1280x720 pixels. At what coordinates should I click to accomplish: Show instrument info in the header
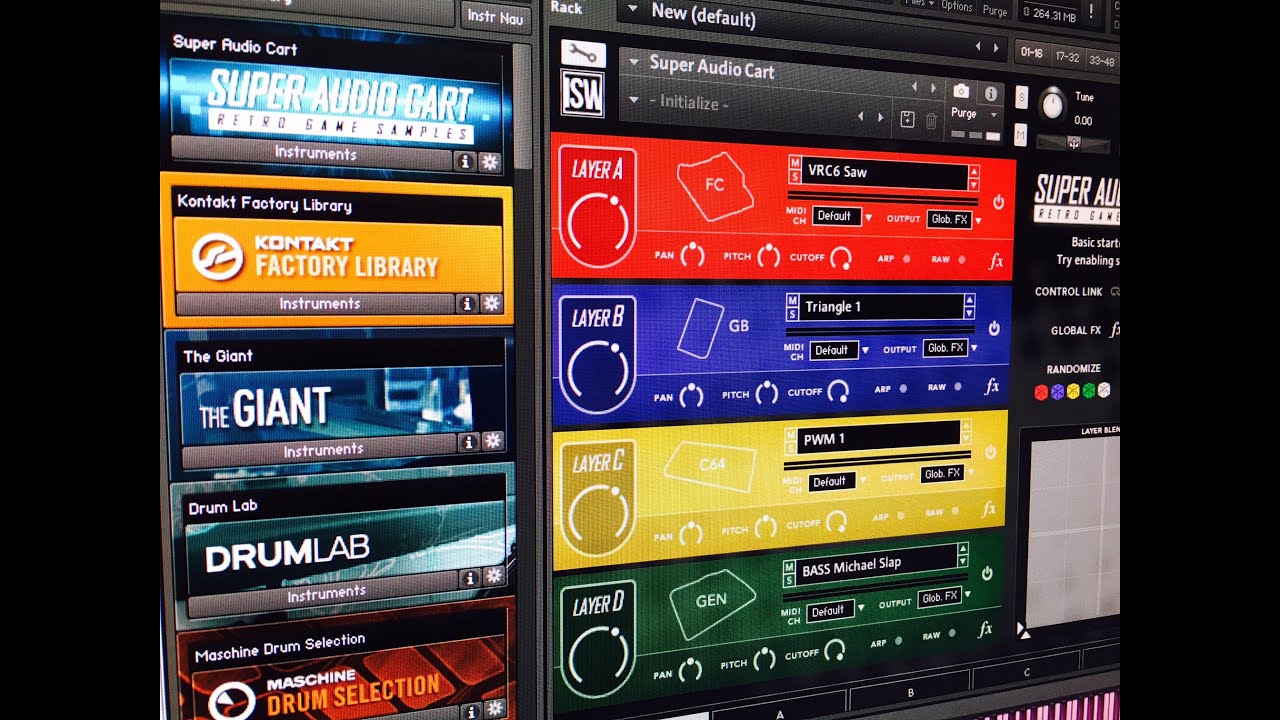[990, 94]
